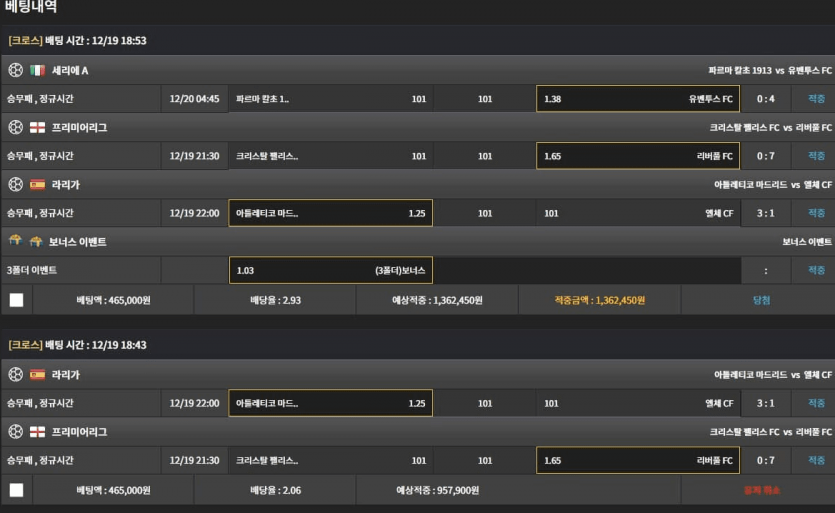Viewport: 835px width, 513px height.
Task: Click the England flag in the 18:53 slip
Action: click(37, 127)
